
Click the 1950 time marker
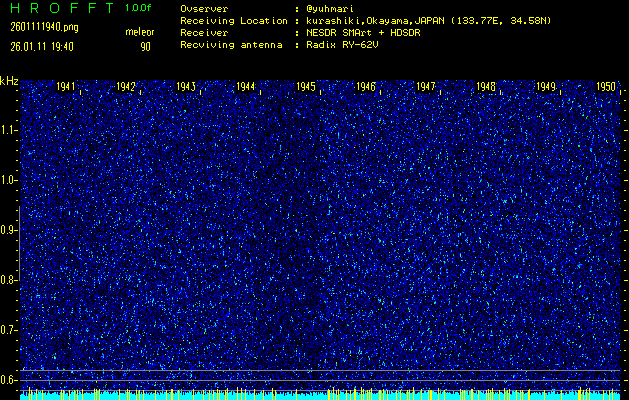point(605,88)
